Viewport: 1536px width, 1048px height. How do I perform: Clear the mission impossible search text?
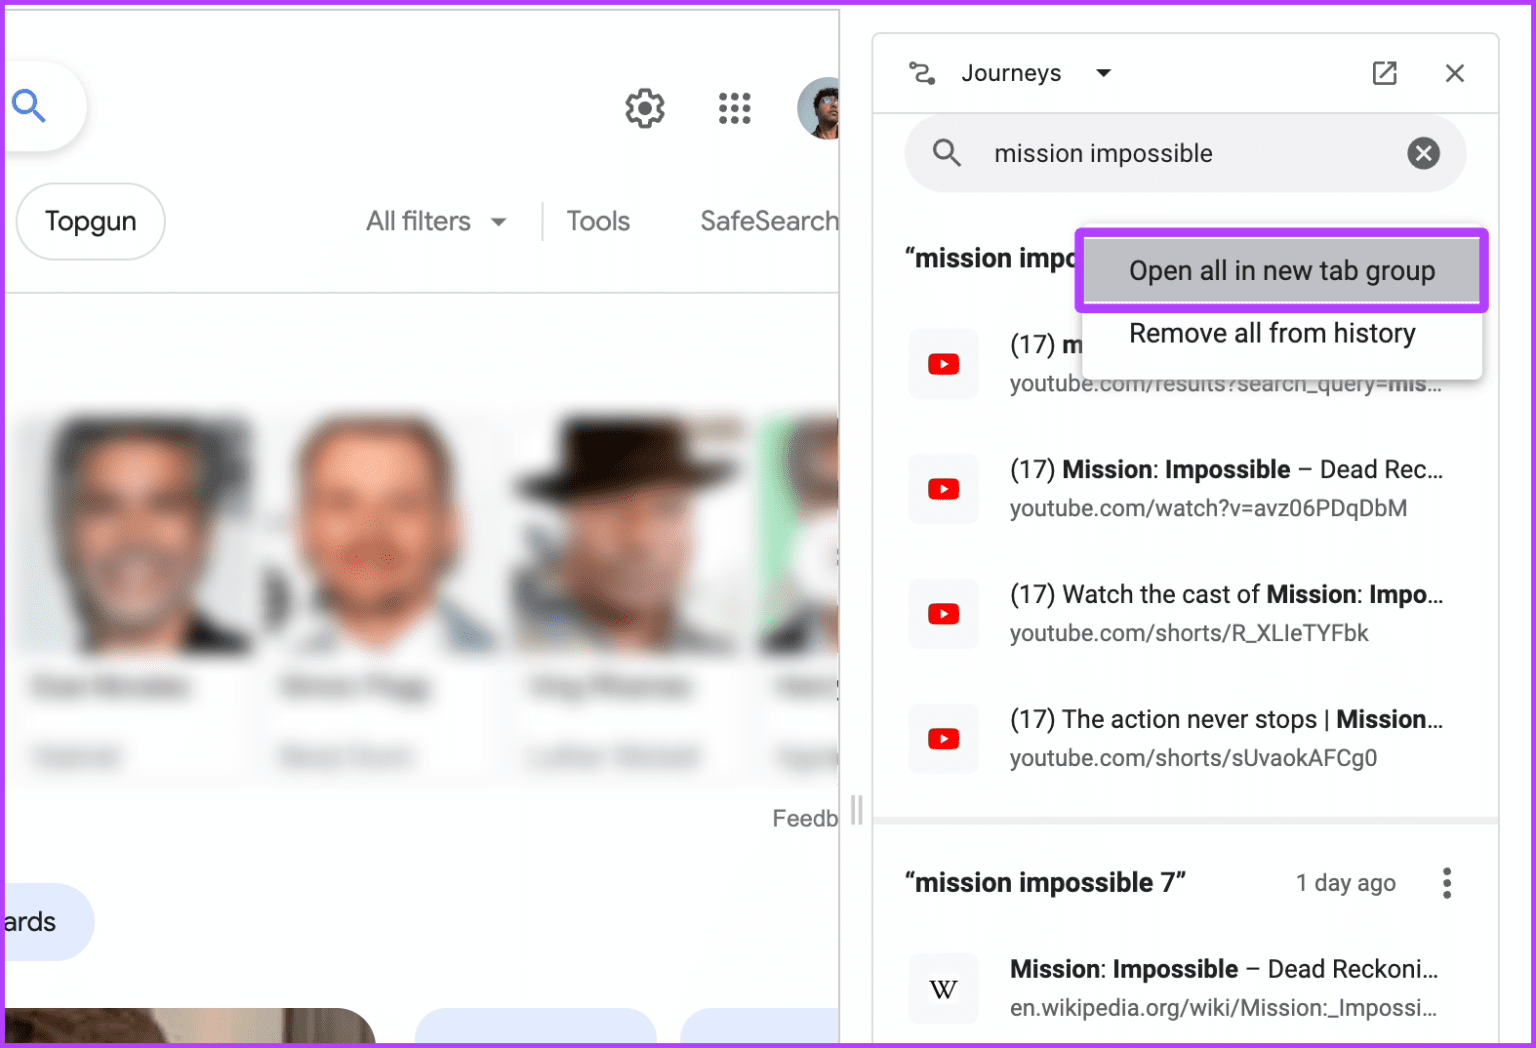(1424, 153)
